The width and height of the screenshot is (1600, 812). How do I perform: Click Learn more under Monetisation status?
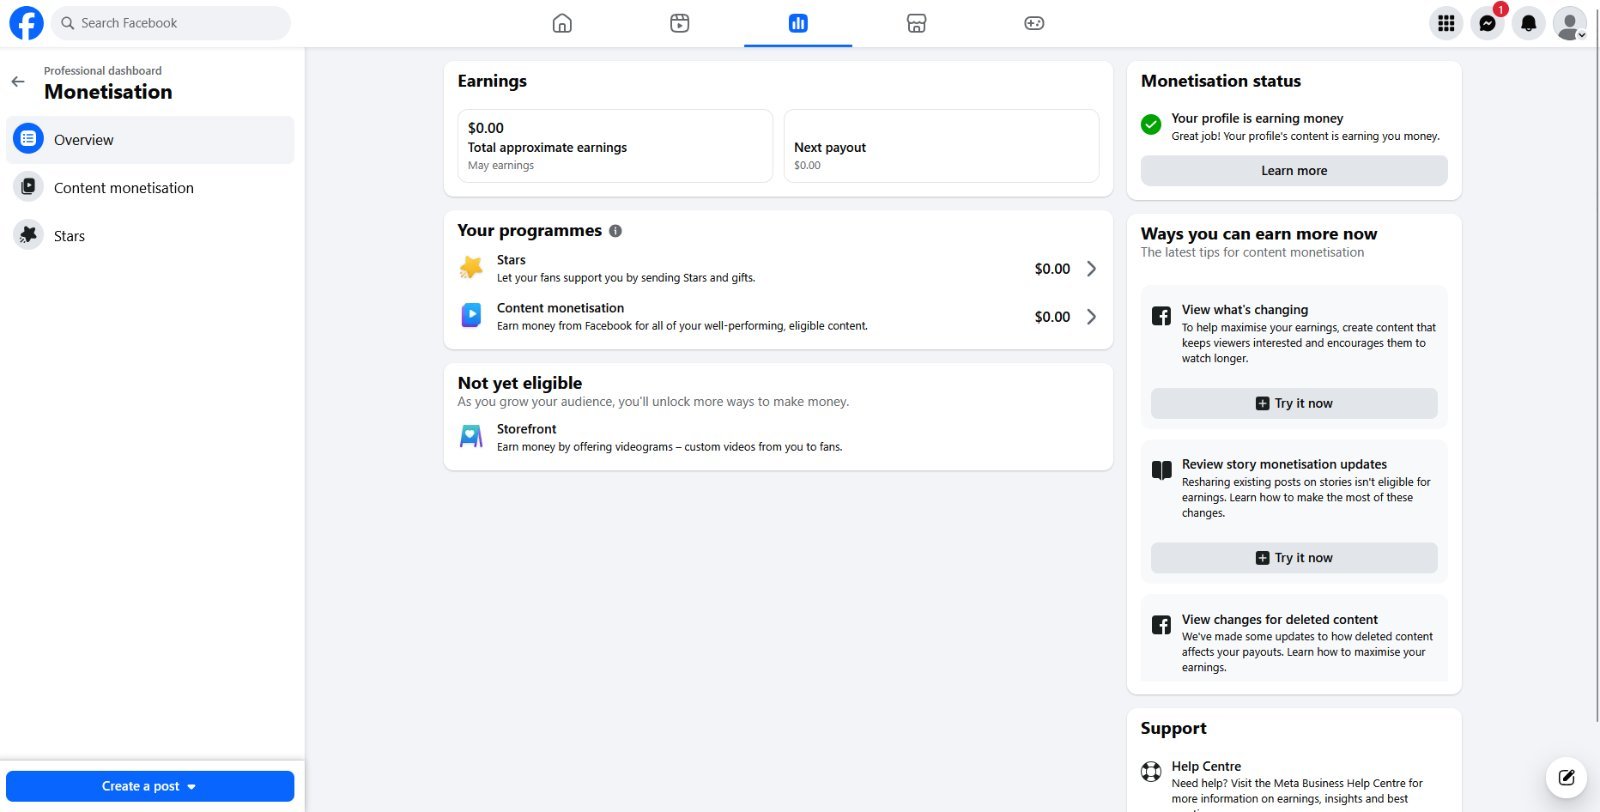[1294, 171]
